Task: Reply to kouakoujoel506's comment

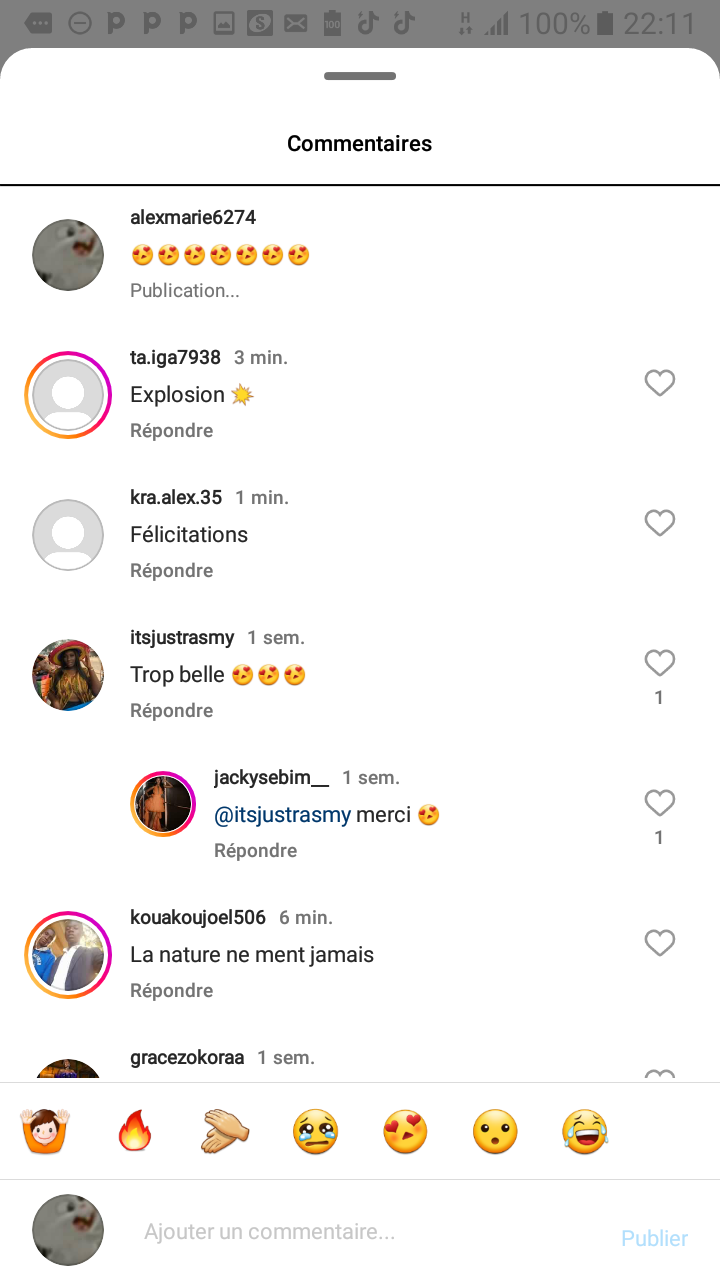Action: pyautogui.click(x=171, y=991)
